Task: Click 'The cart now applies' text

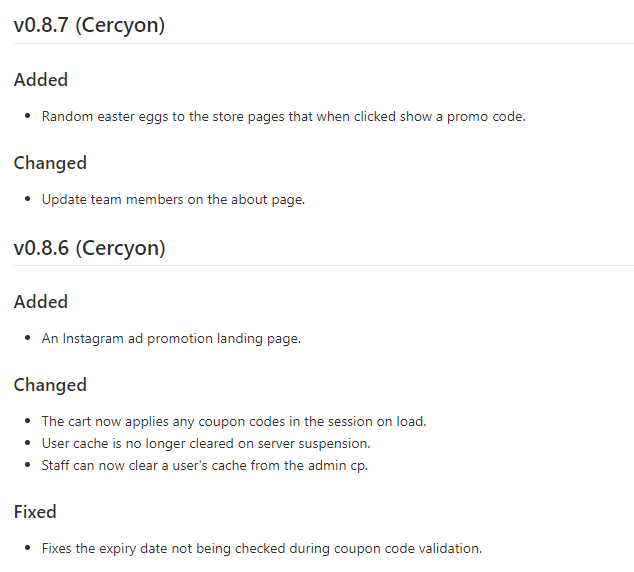Action: tap(105, 421)
